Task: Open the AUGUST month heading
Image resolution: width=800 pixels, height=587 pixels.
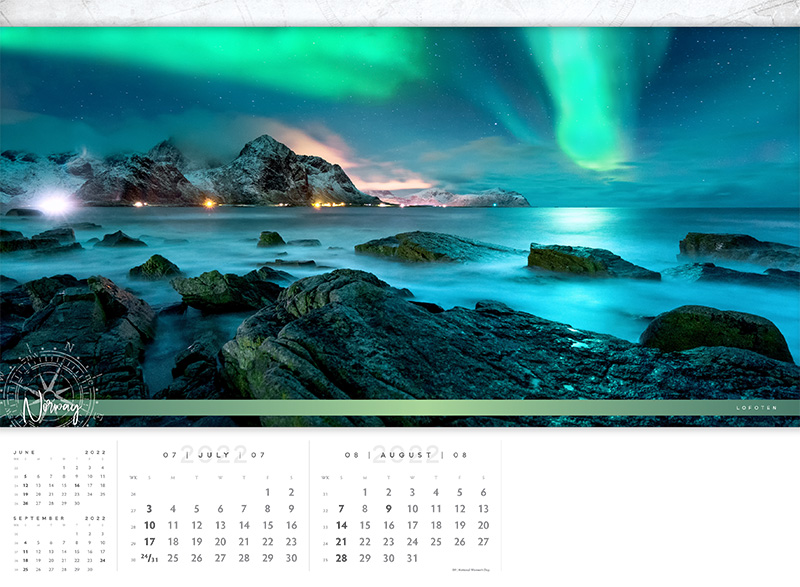Action: click(405, 455)
